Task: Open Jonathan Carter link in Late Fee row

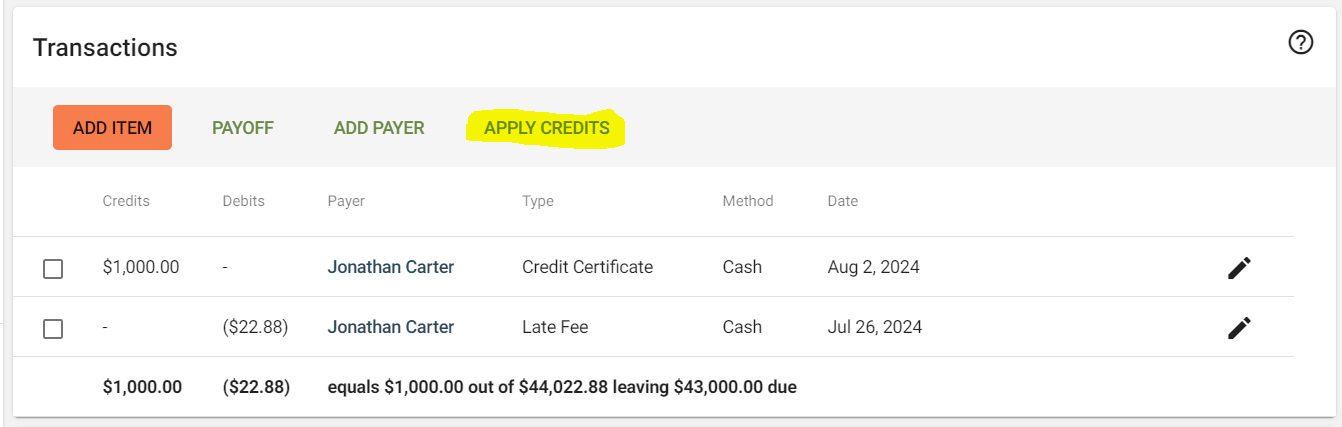Action: tap(391, 327)
